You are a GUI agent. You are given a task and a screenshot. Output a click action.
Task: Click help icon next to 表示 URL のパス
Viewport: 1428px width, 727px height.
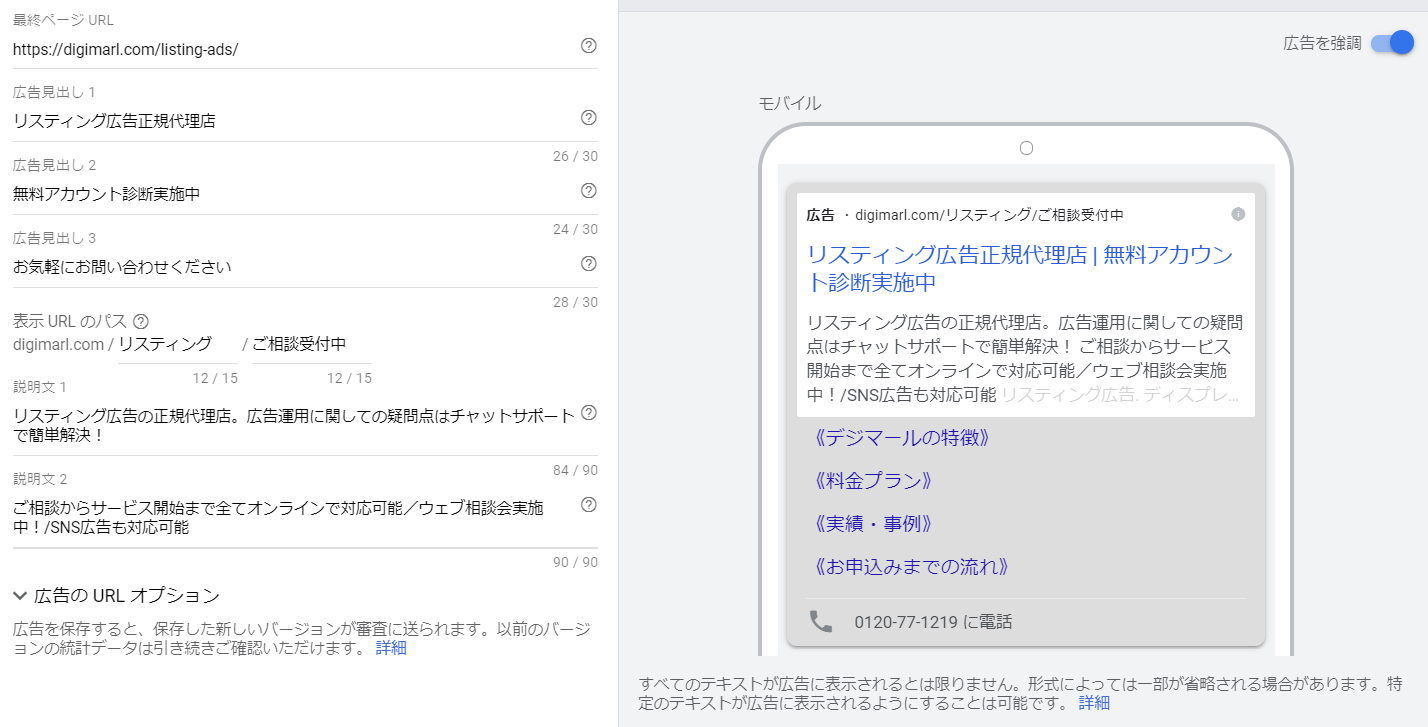(141, 321)
